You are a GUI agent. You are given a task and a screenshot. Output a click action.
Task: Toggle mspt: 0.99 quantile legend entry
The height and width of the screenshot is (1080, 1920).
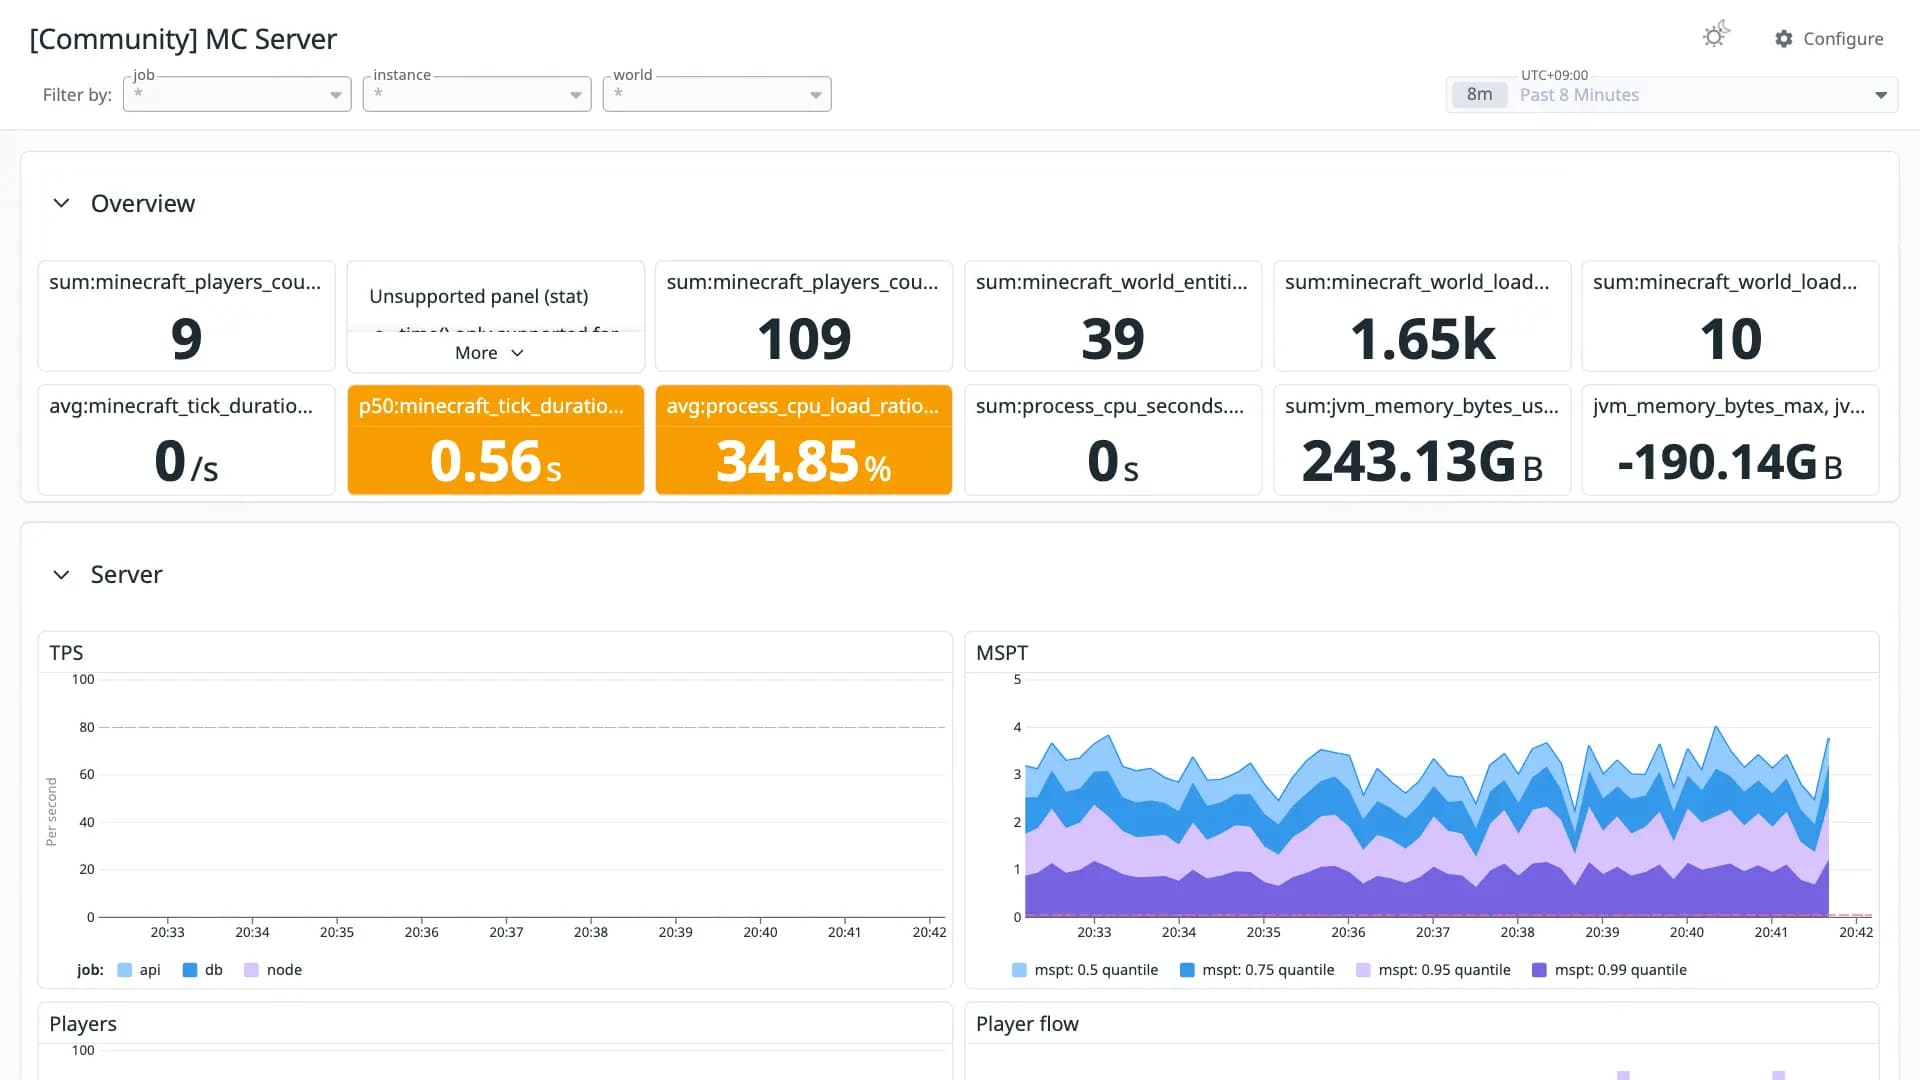[1609, 970]
